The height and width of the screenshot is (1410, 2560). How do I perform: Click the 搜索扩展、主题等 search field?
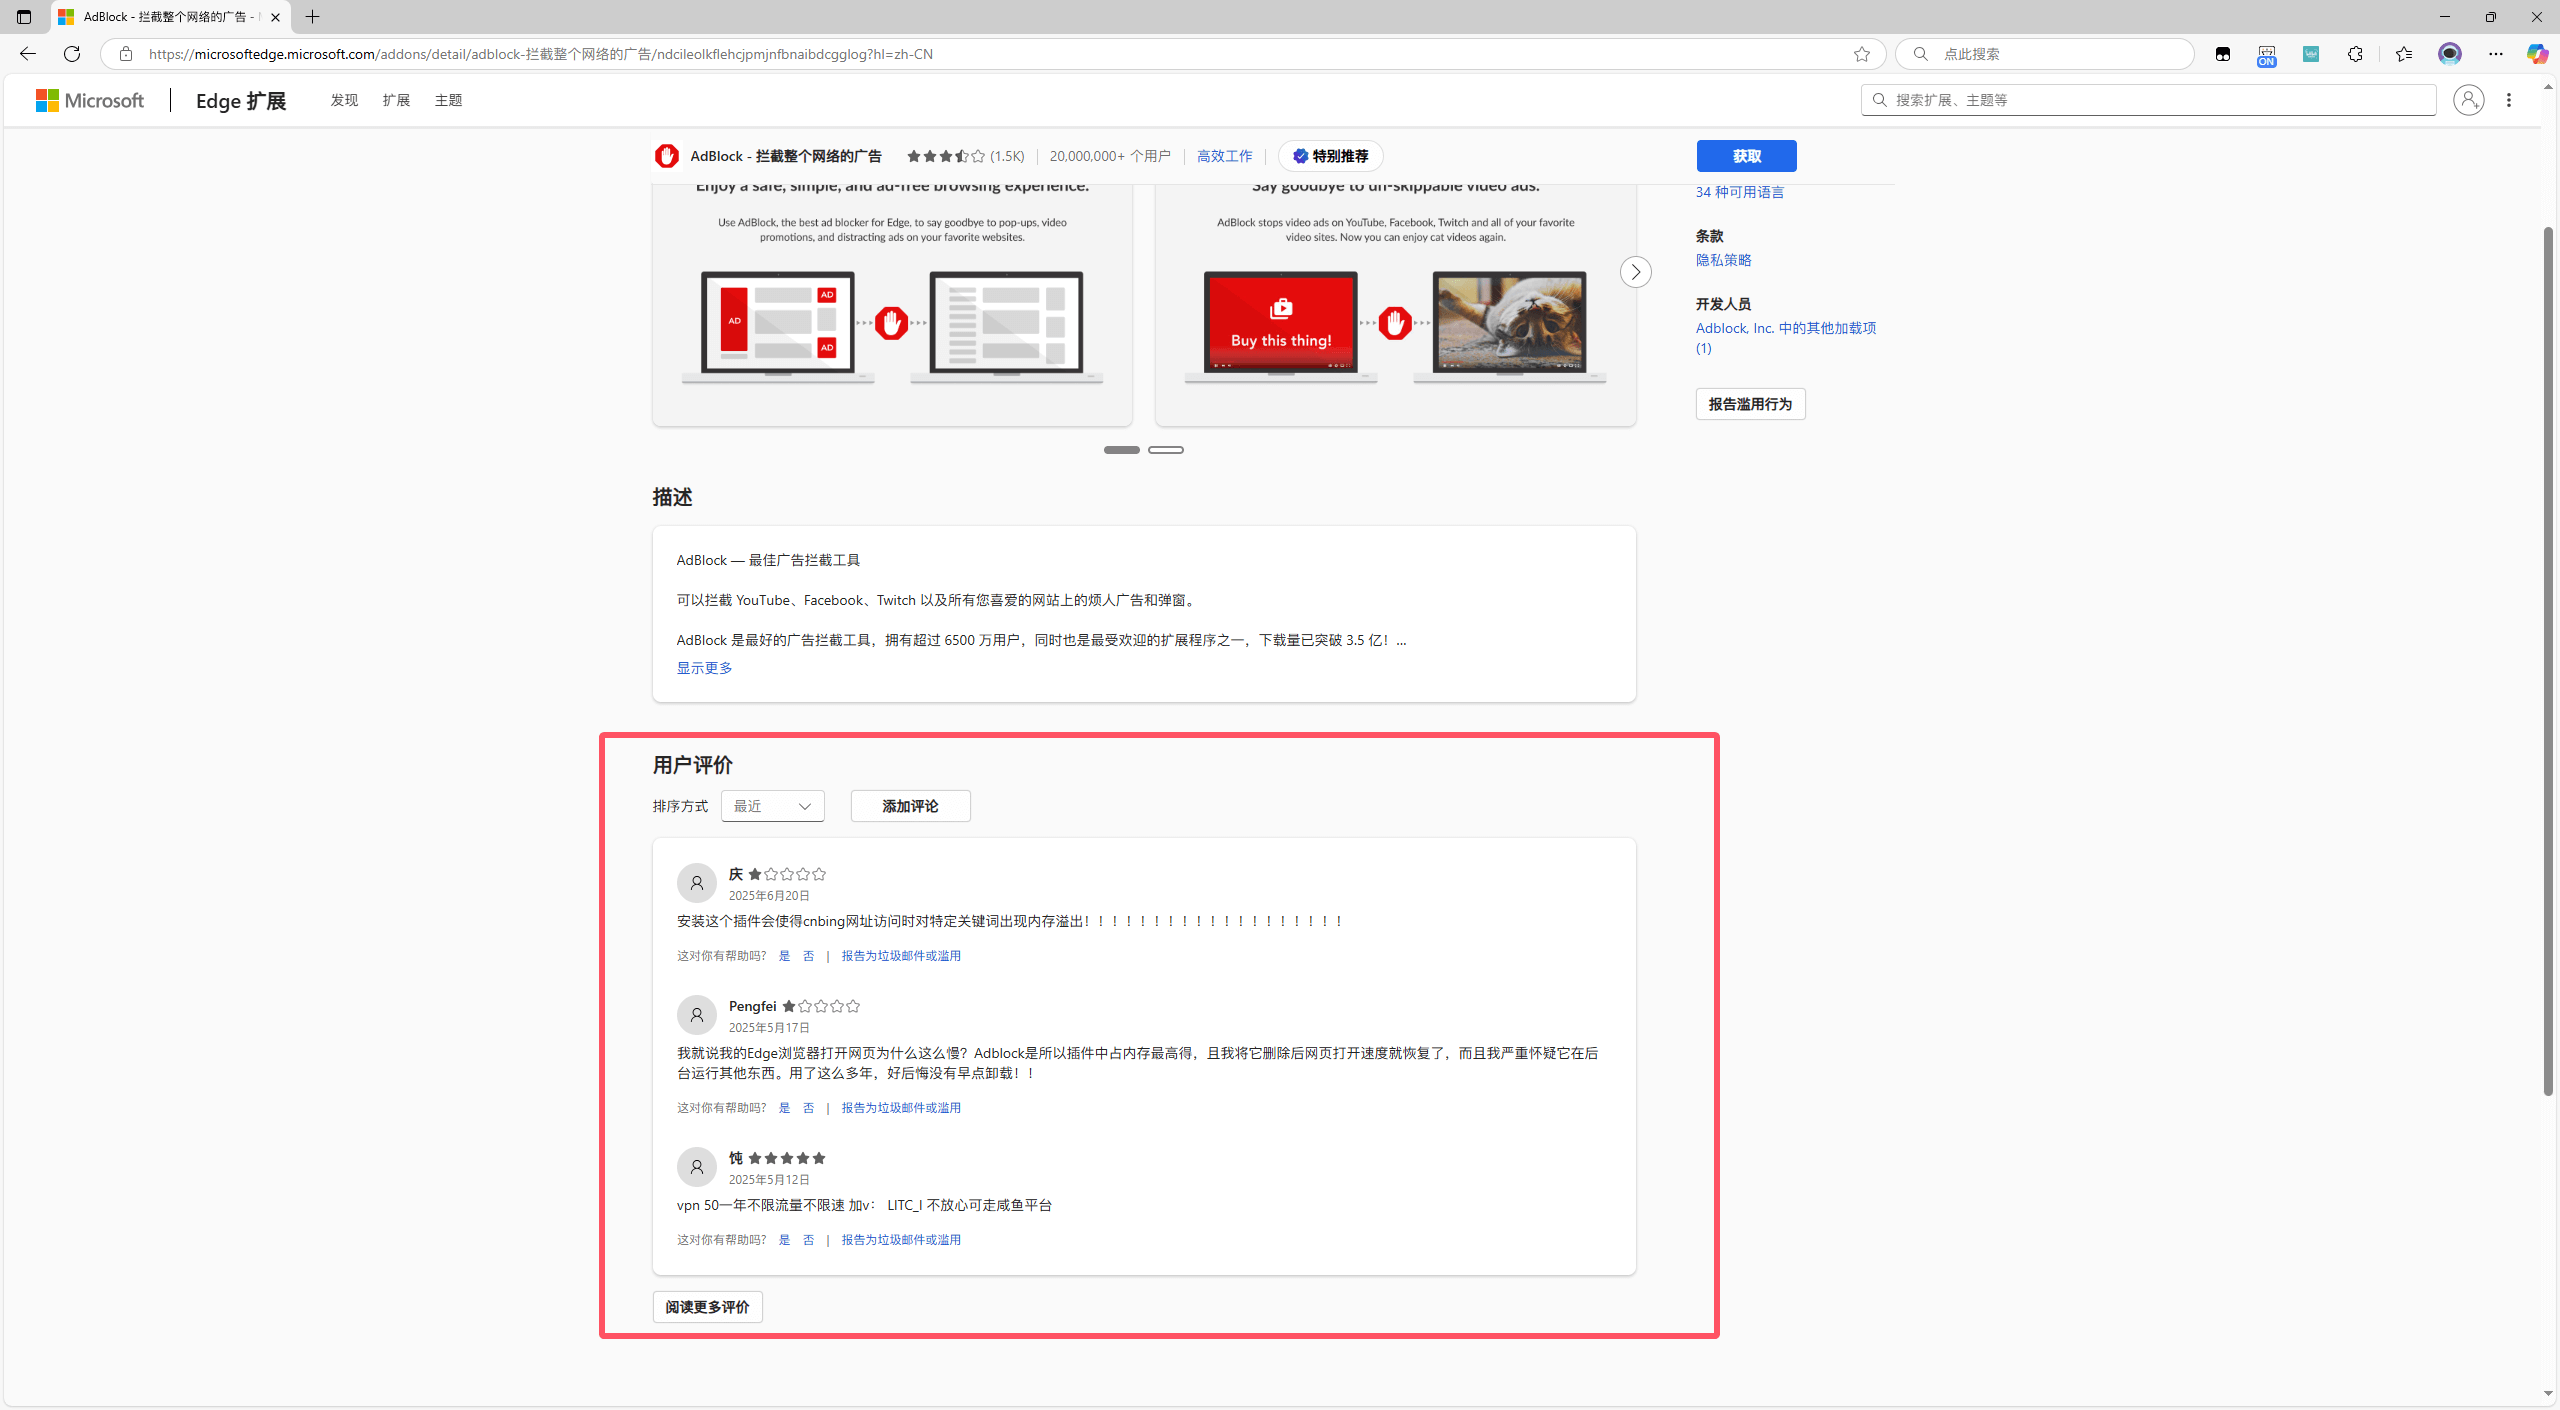2150,100
